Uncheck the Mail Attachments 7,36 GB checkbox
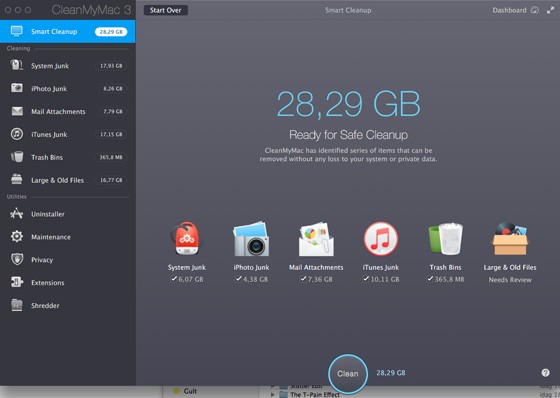The image size is (560, 398). (303, 279)
